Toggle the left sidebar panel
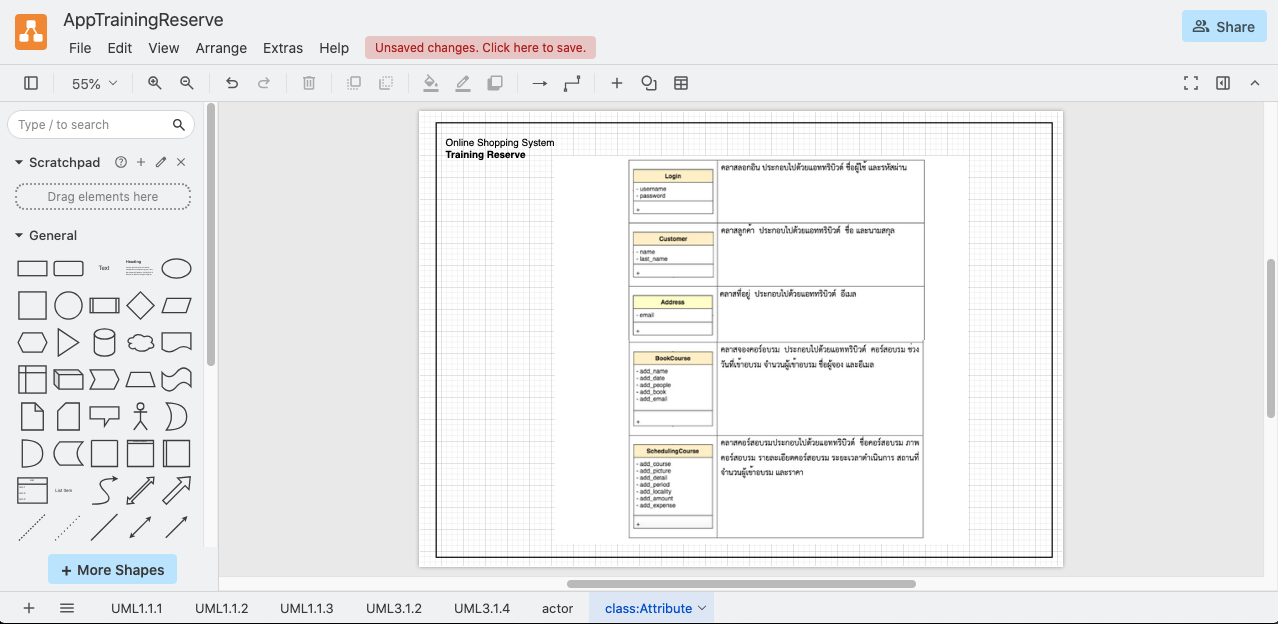 pos(31,84)
